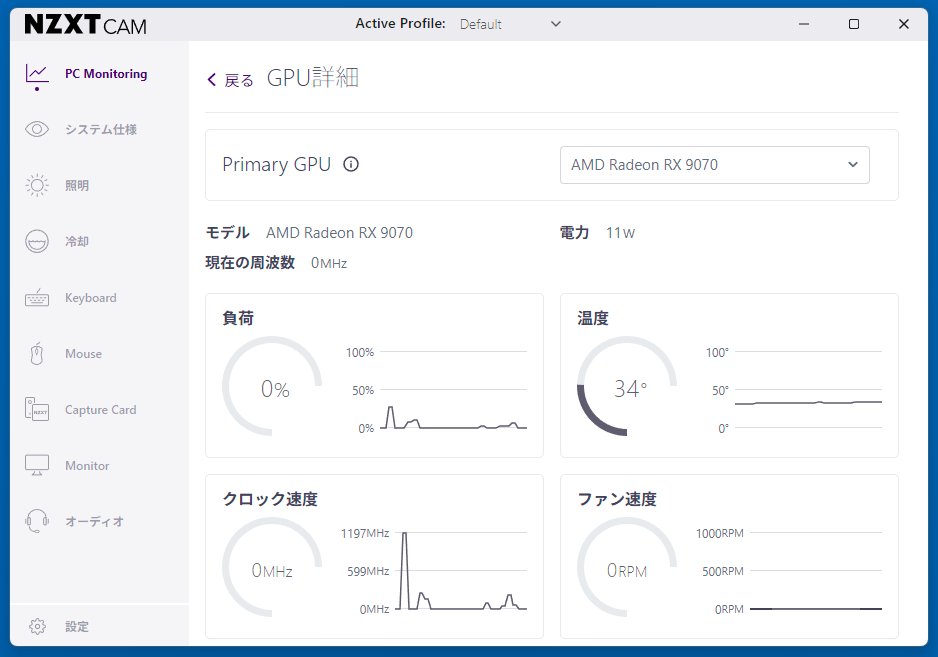Click the cooling icon beside 冷却
Viewport: 938px width, 657px height.
tap(37, 241)
